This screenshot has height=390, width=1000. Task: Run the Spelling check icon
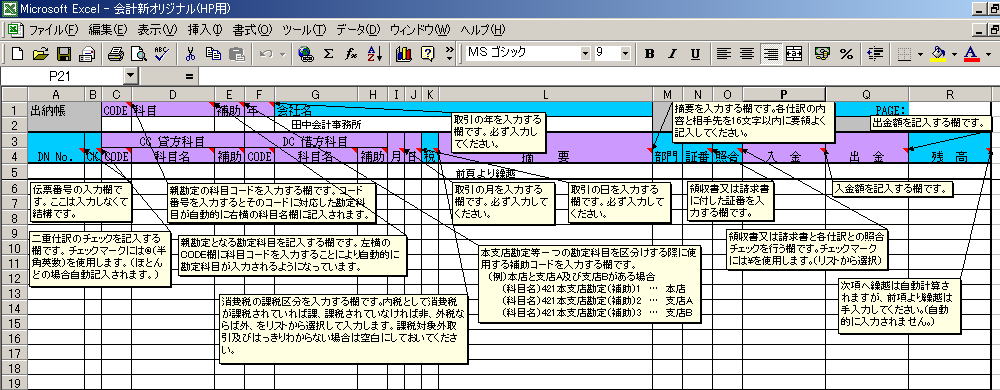click(x=161, y=54)
